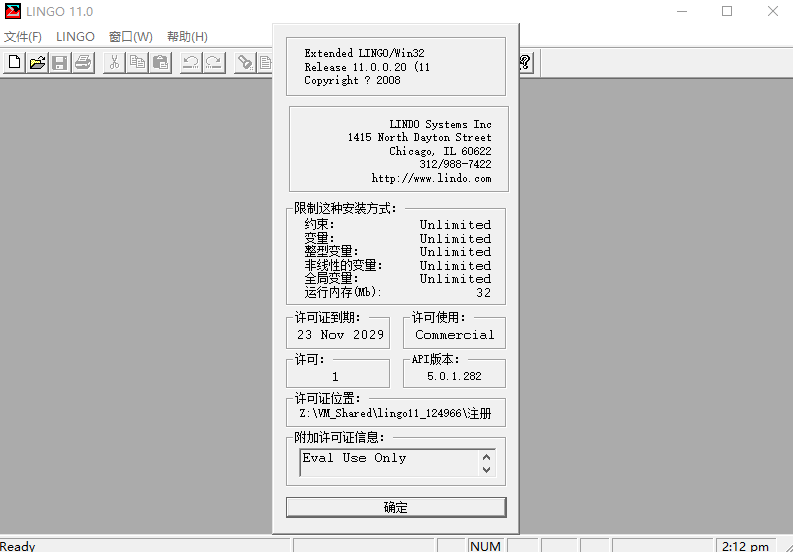Click the Find flashlight icon

tap(245, 63)
